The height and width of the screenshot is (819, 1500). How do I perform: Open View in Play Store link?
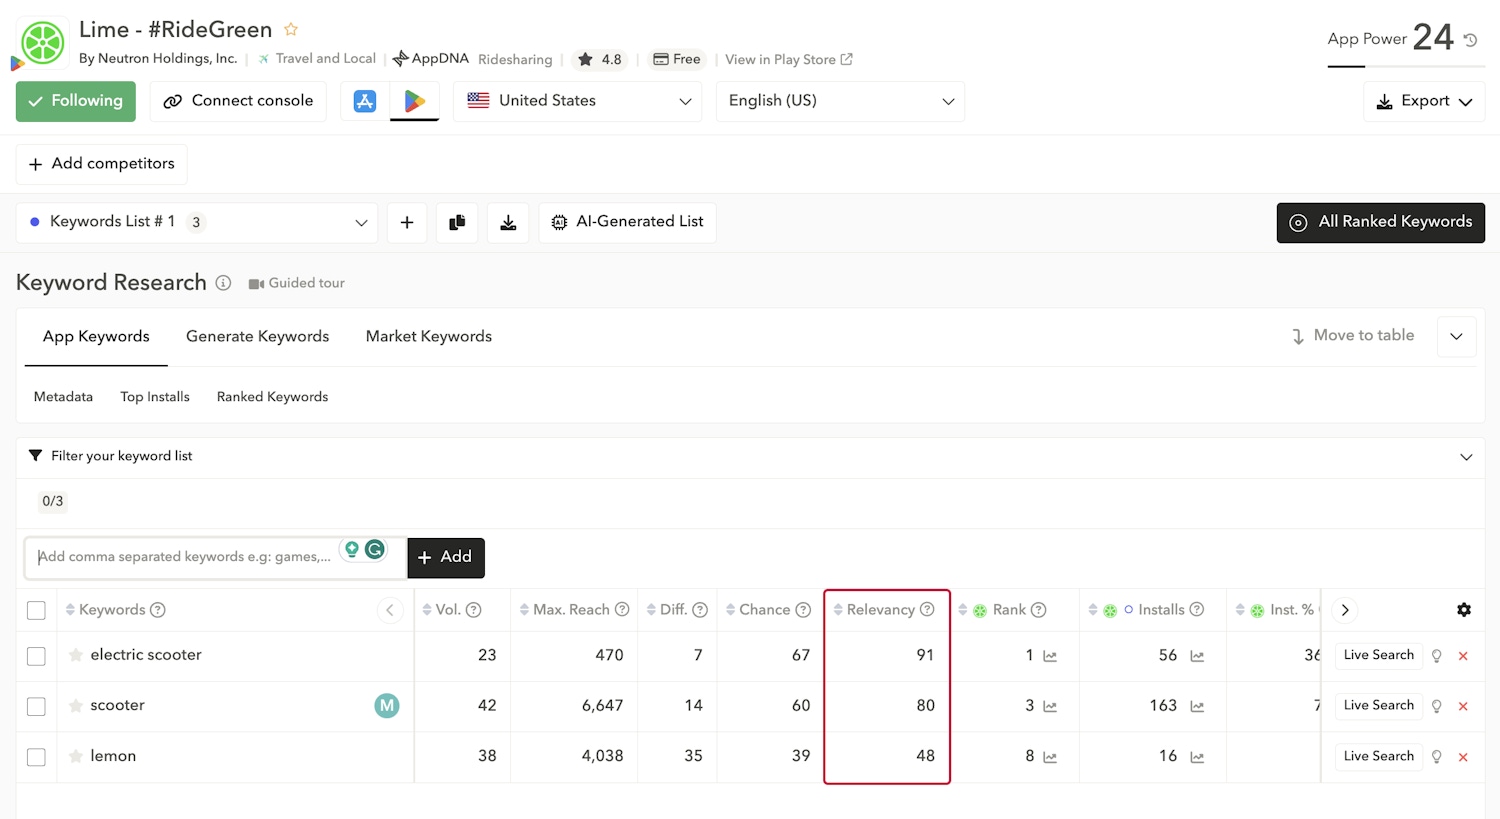789,60
